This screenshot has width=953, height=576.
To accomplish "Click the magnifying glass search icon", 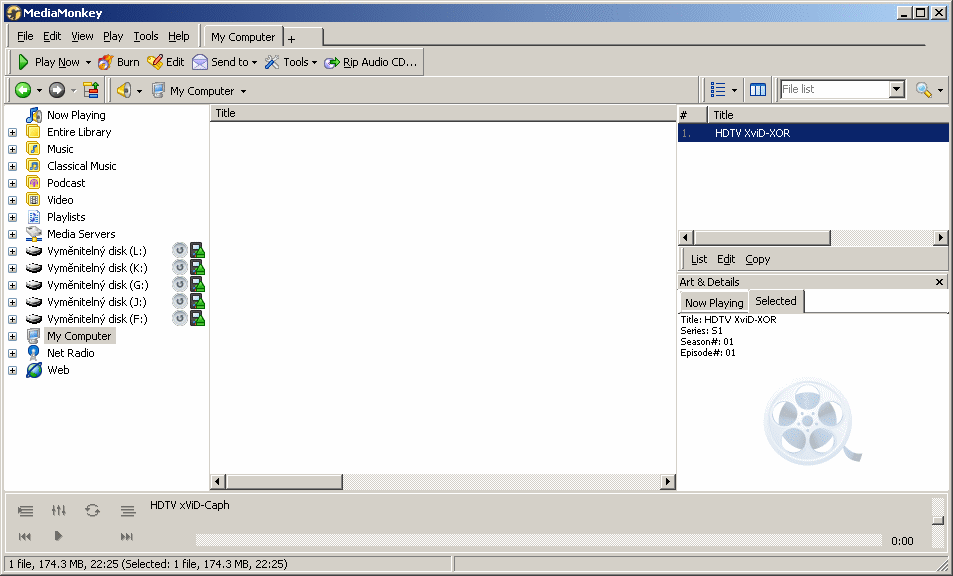I will coord(923,90).
